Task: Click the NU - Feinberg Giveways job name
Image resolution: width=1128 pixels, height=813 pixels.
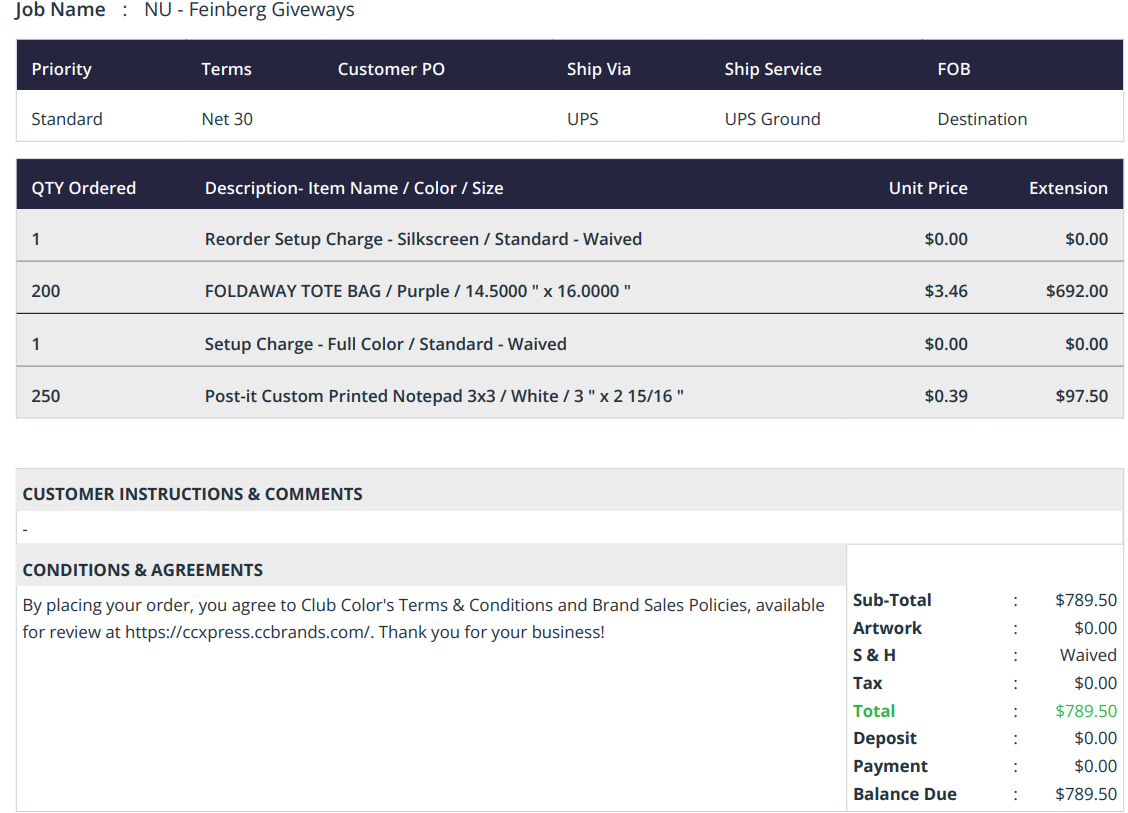Action: tap(249, 10)
